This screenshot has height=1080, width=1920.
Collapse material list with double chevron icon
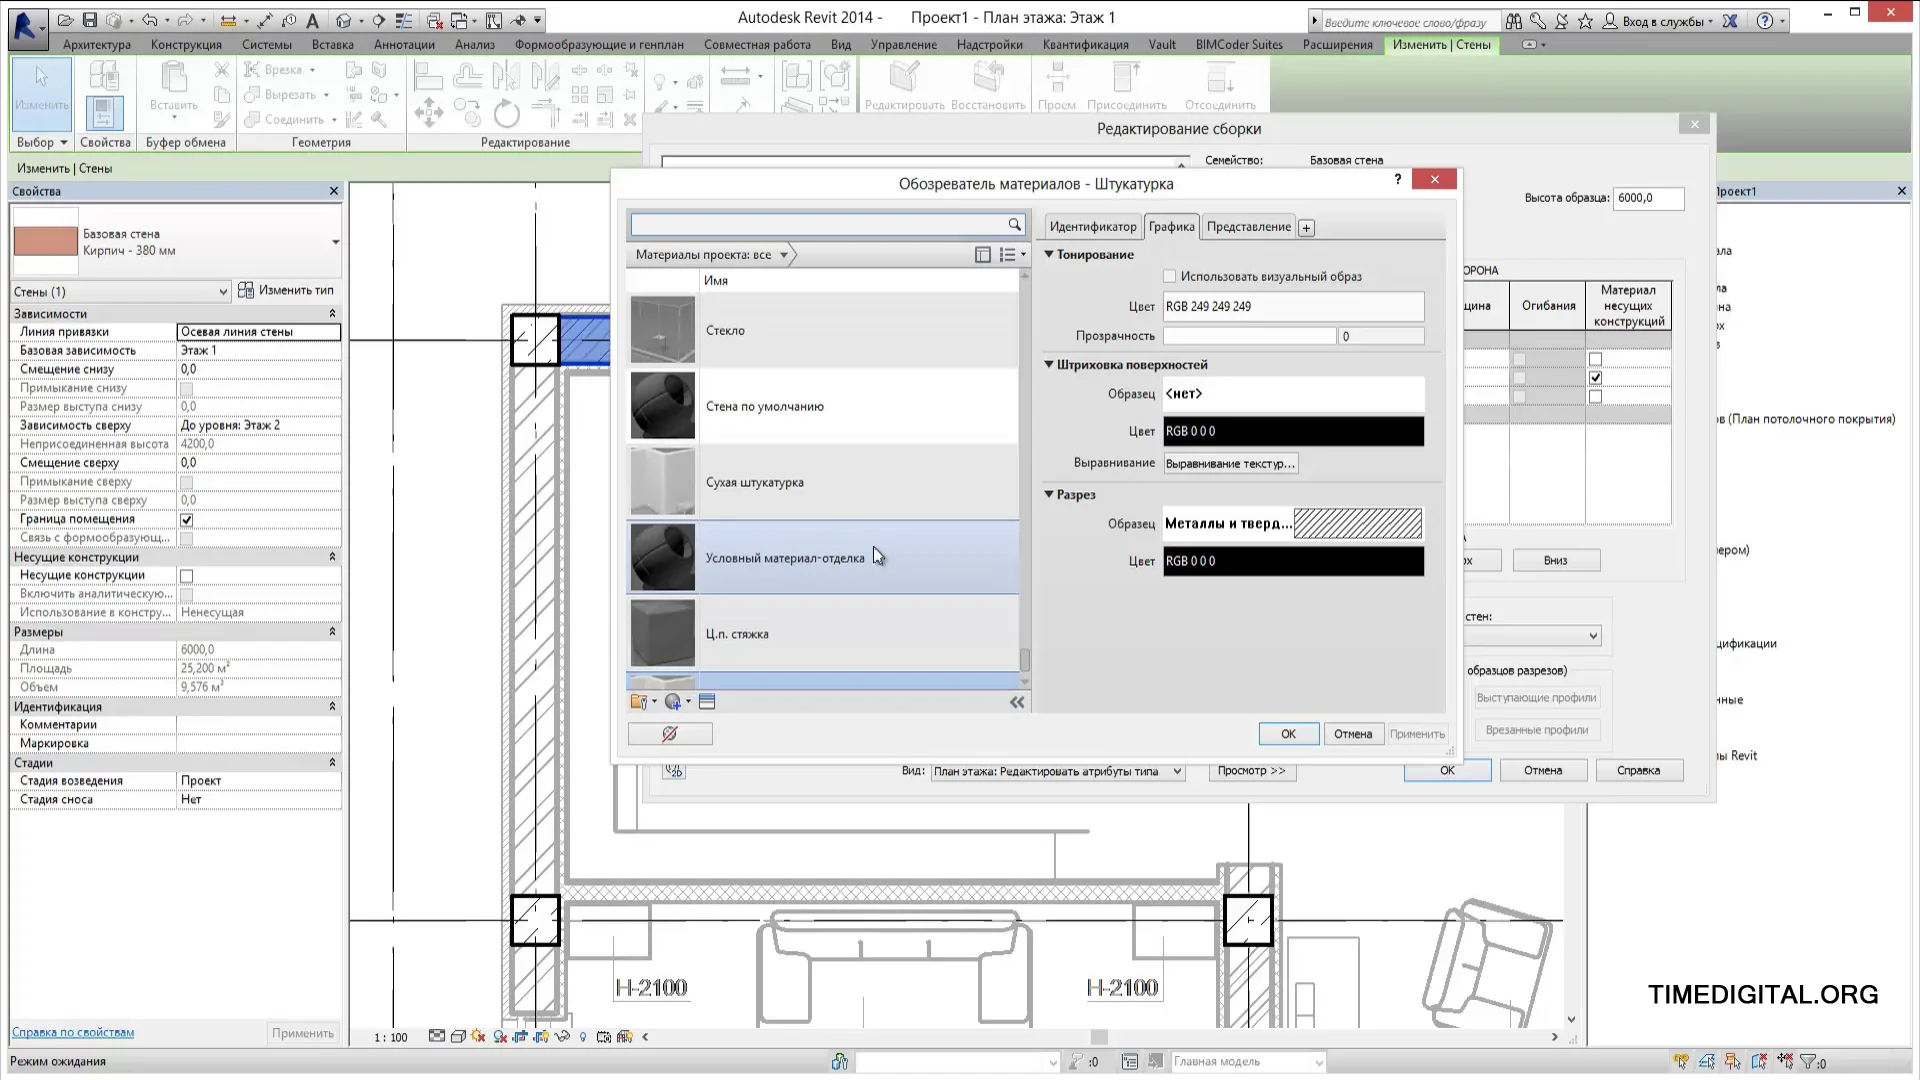tap(1017, 702)
